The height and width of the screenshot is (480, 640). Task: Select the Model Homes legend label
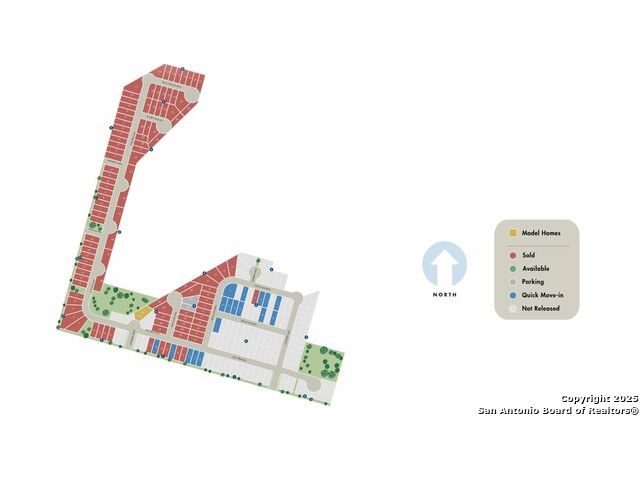tap(541, 233)
